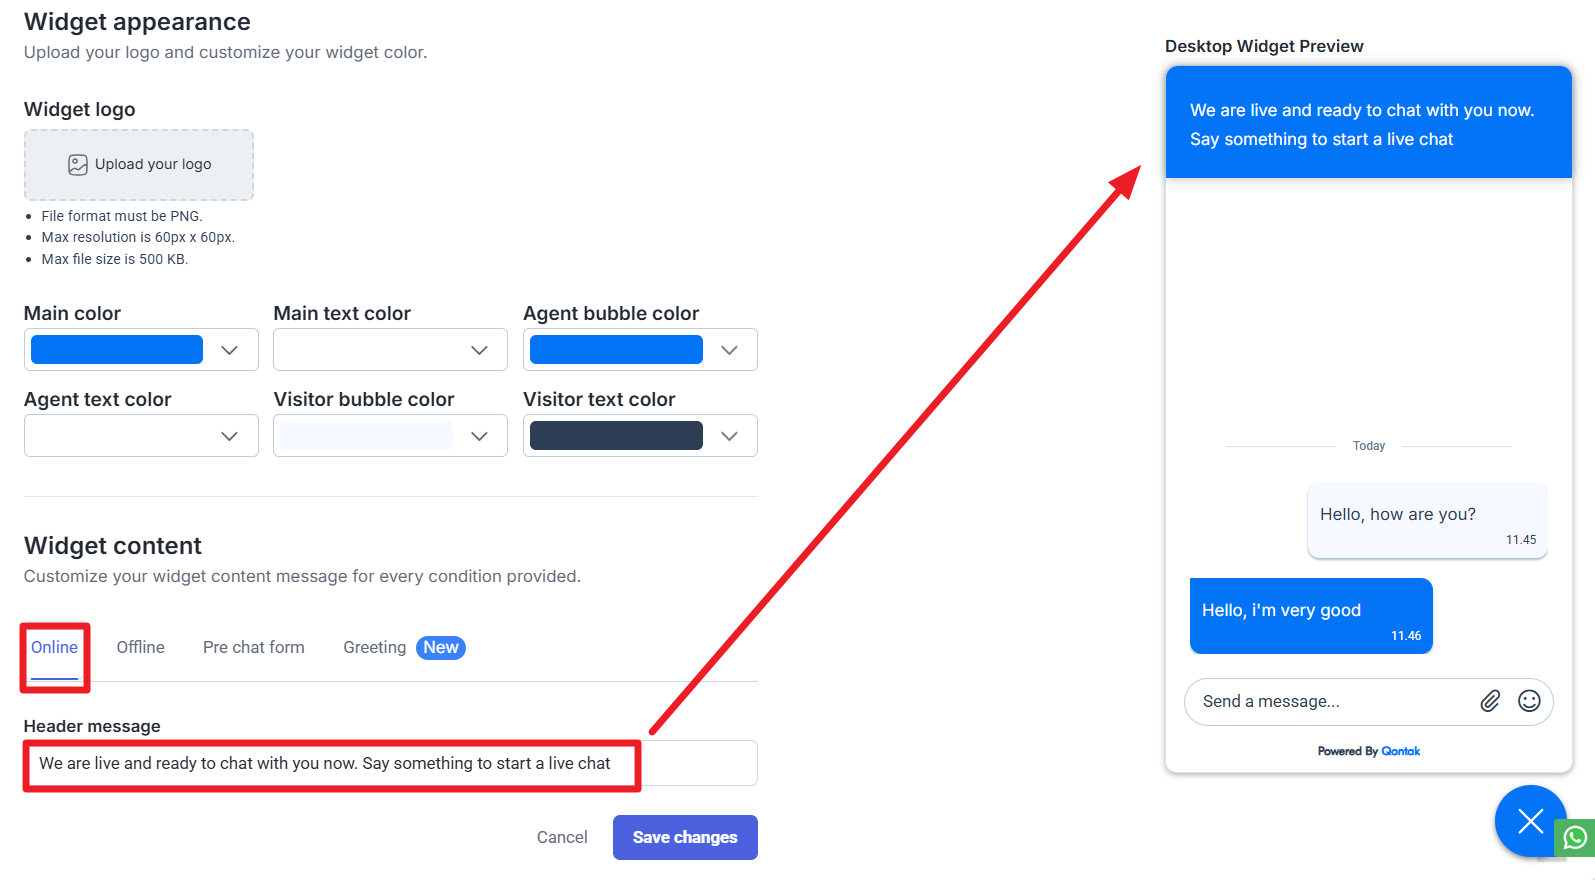Click the Qontak logo link

[x=1400, y=751]
